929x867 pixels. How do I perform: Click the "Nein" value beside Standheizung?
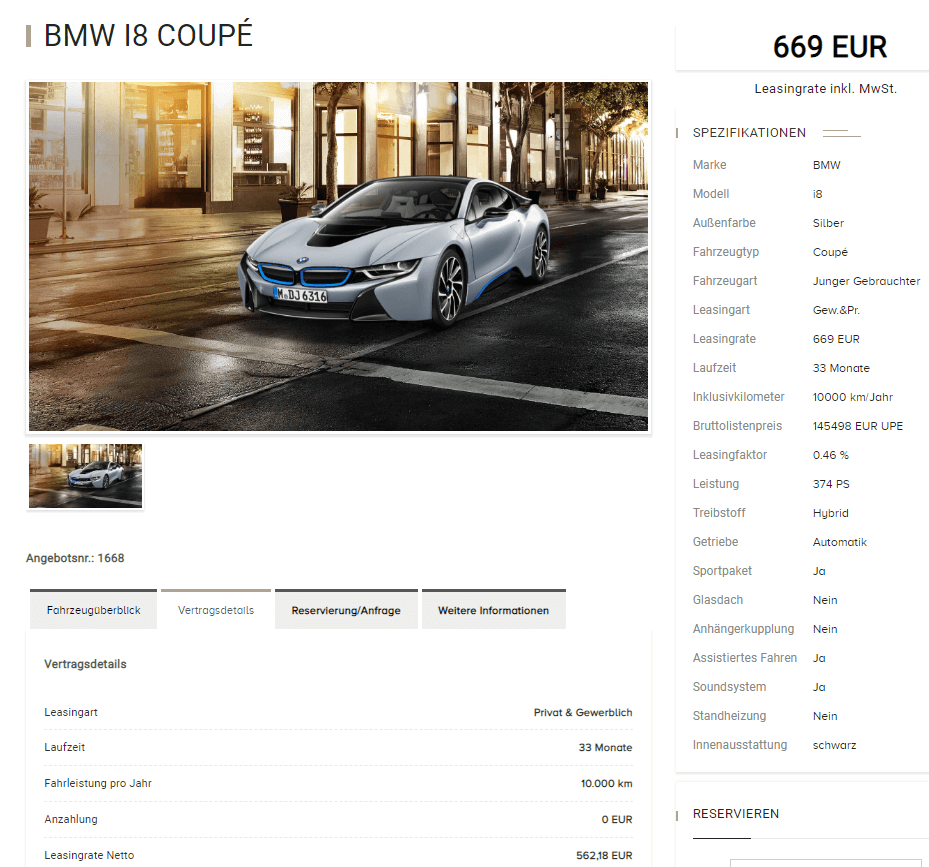point(825,716)
